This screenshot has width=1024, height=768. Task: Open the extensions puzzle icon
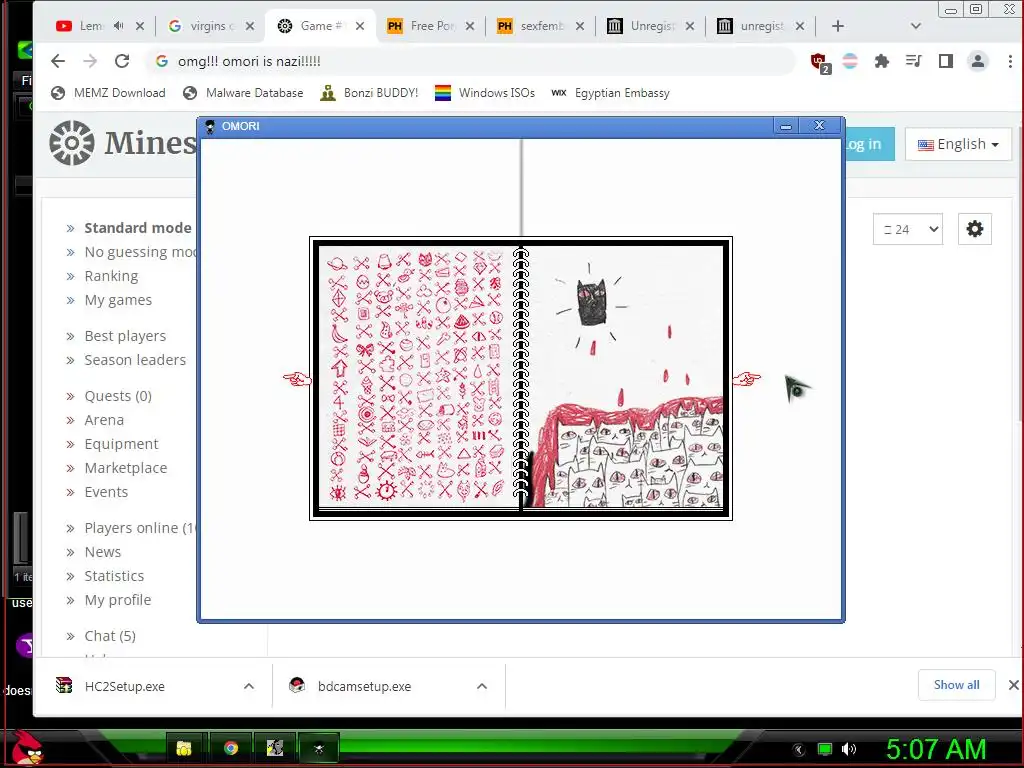click(882, 61)
